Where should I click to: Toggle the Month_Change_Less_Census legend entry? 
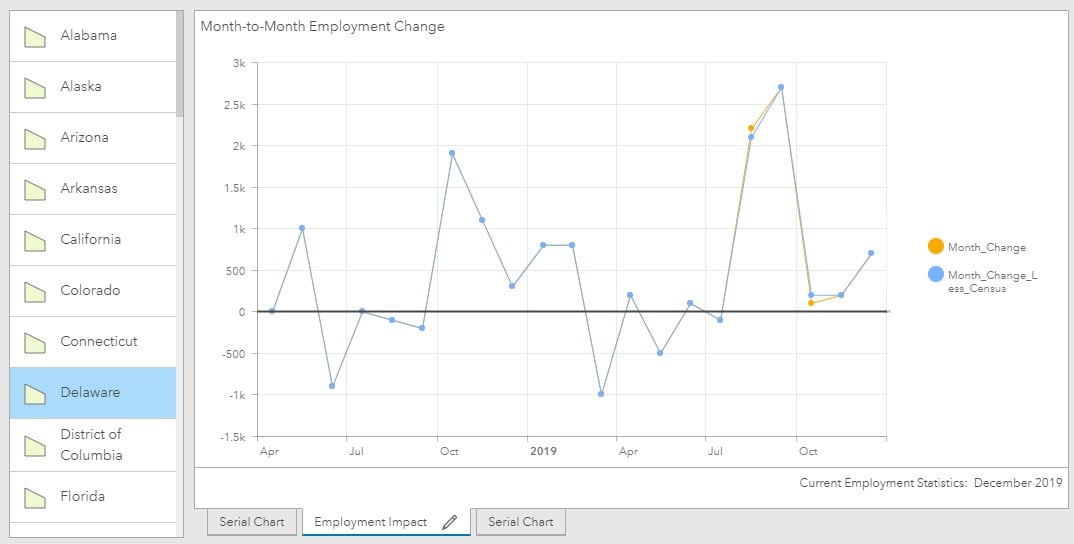tap(982, 281)
